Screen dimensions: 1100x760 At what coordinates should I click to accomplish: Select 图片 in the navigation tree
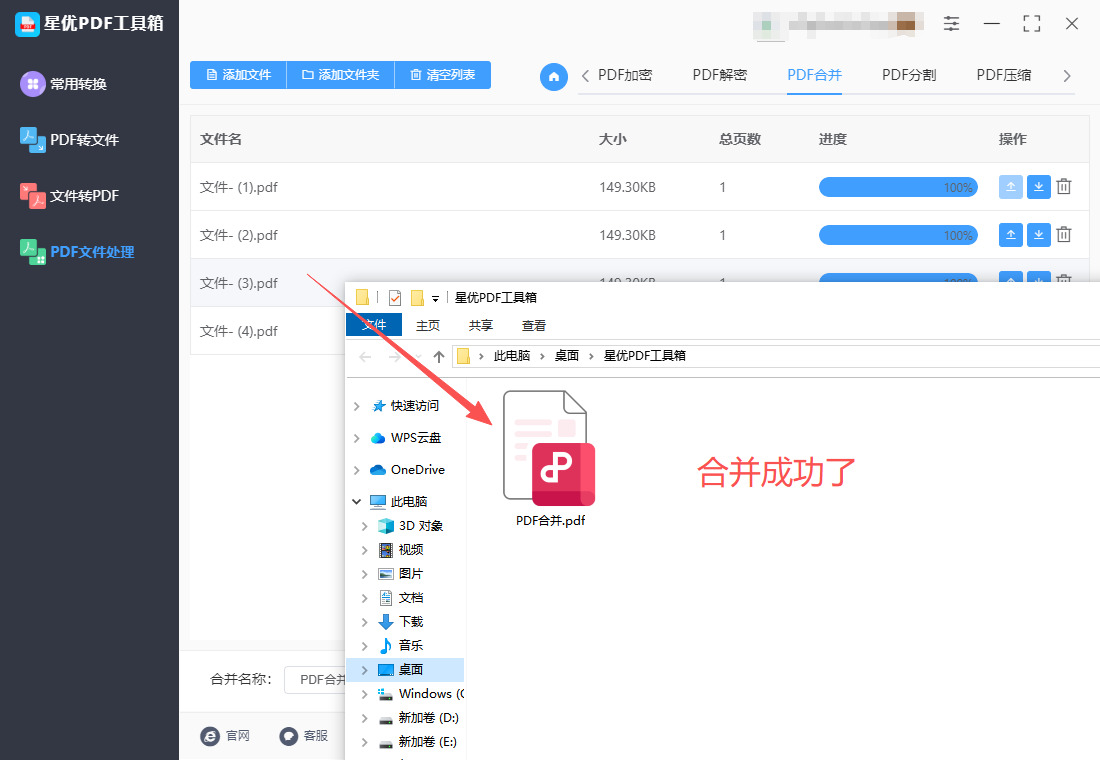tap(410, 573)
